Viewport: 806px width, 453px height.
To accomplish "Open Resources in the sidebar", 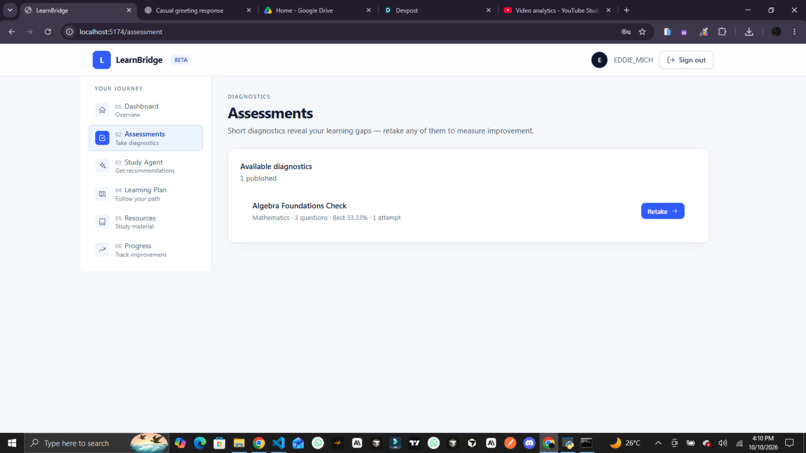I will [x=146, y=222].
